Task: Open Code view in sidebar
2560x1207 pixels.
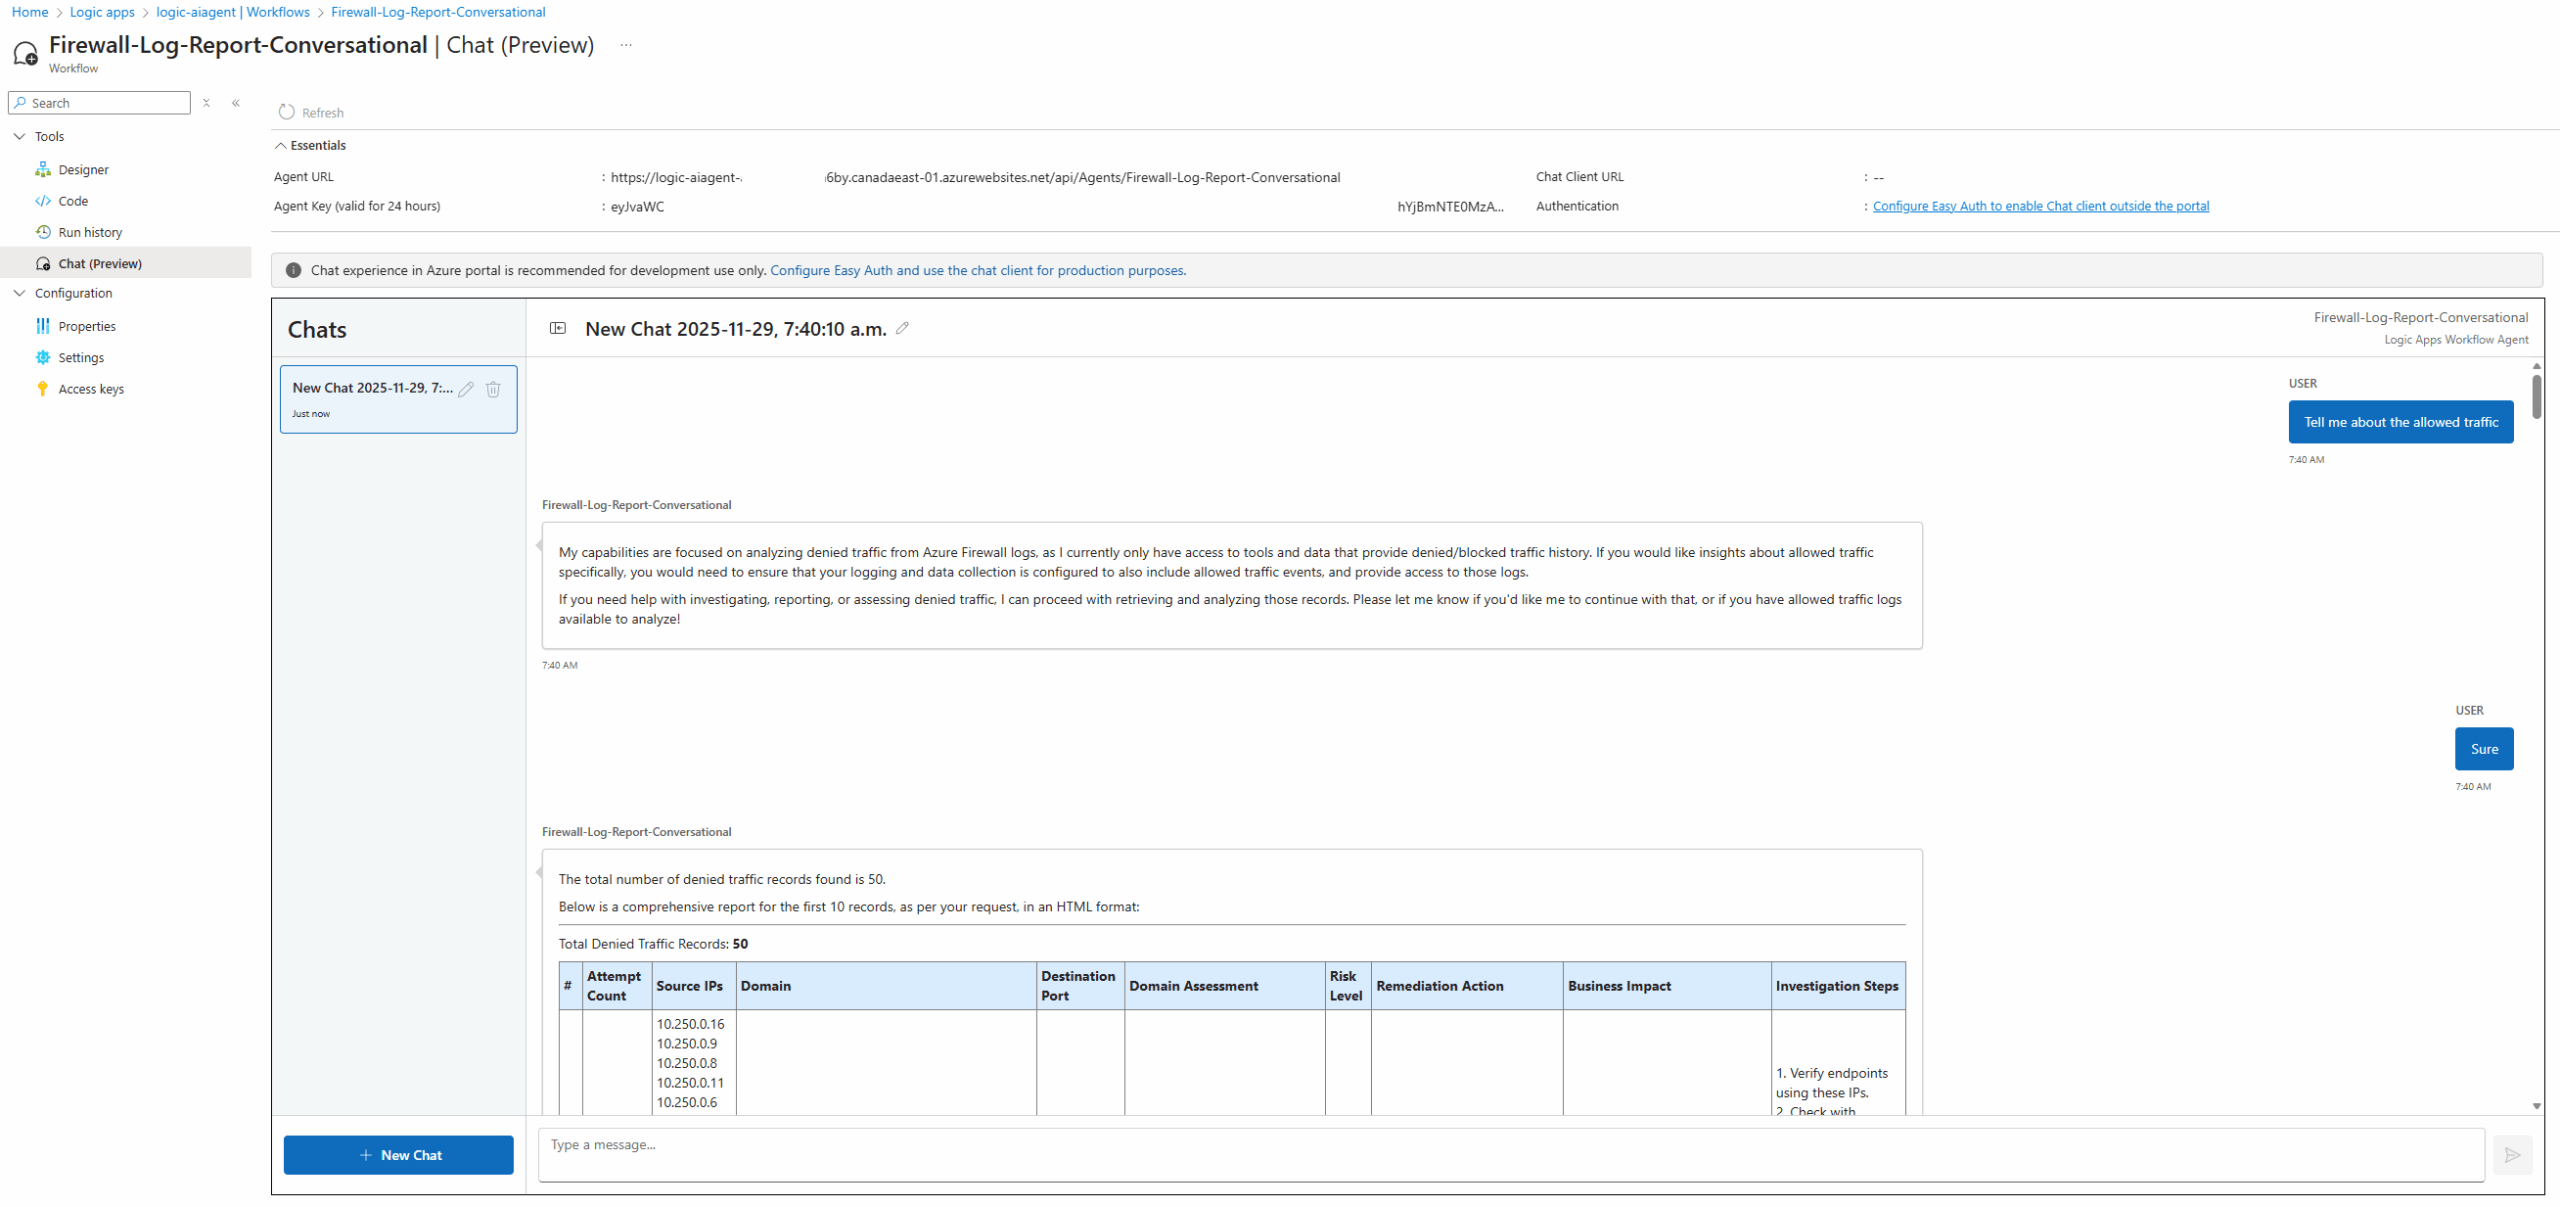Action: click(73, 201)
